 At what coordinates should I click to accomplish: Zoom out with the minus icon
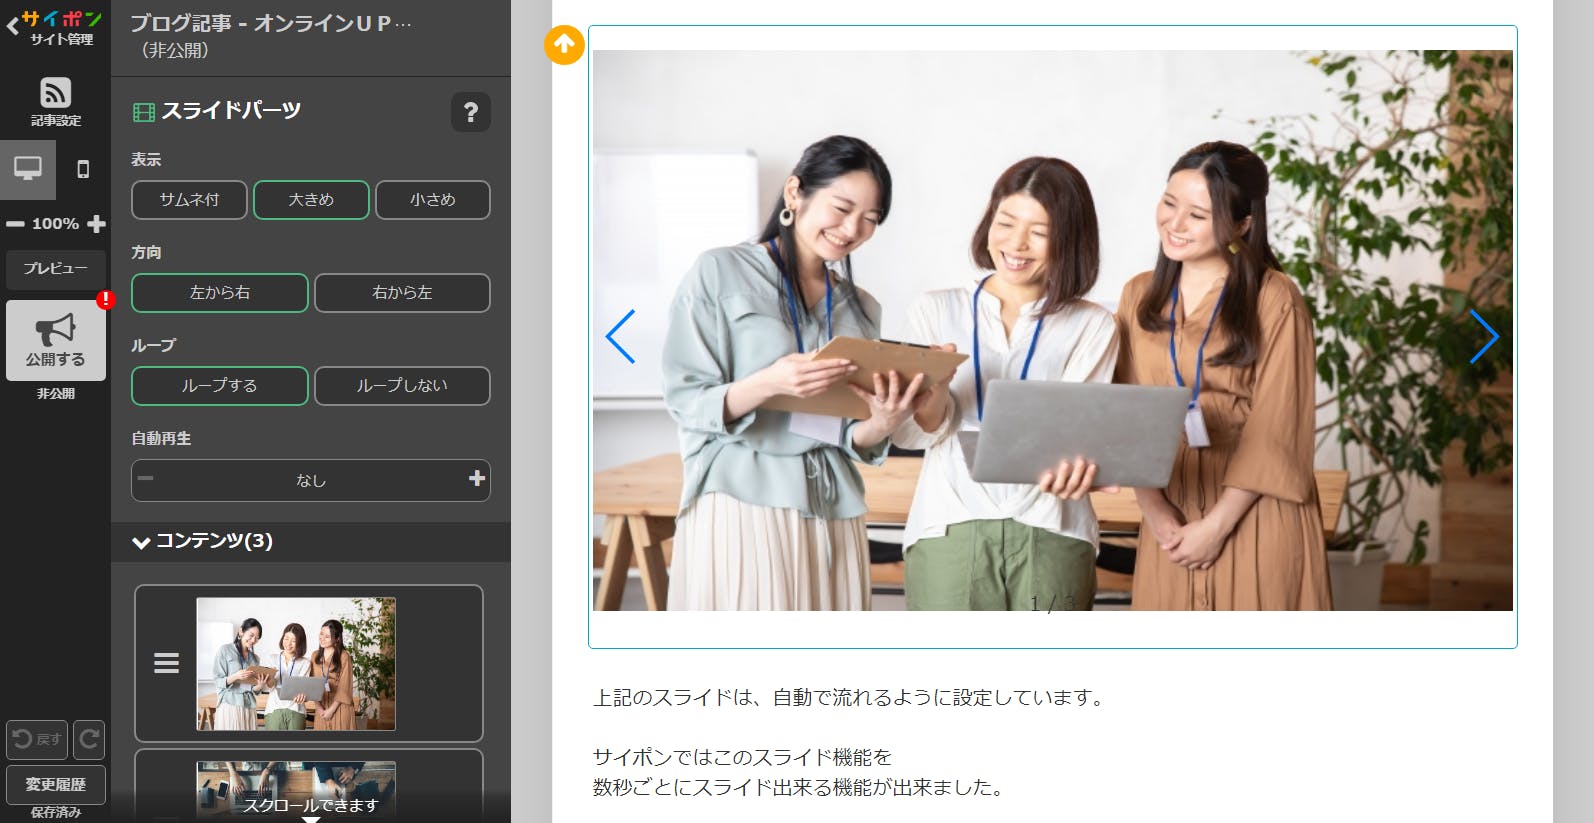(x=15, y=224)
